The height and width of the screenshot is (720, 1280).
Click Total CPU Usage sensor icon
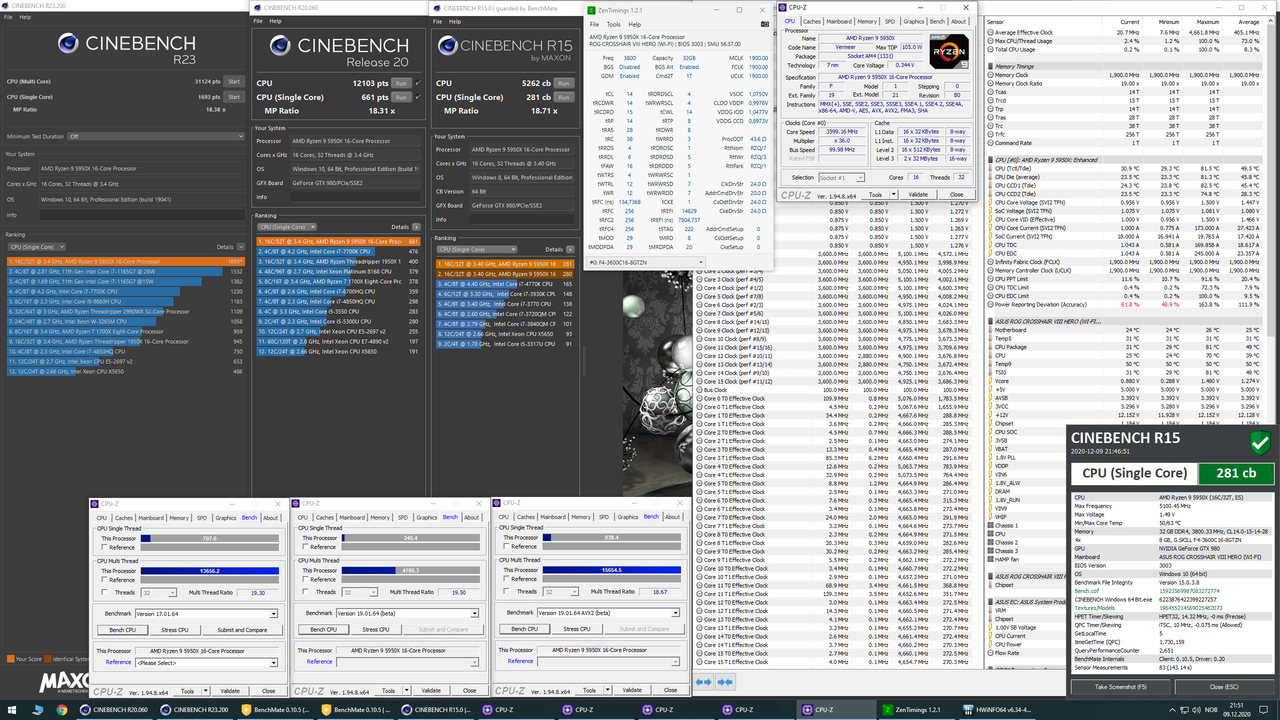pos(991,49)
